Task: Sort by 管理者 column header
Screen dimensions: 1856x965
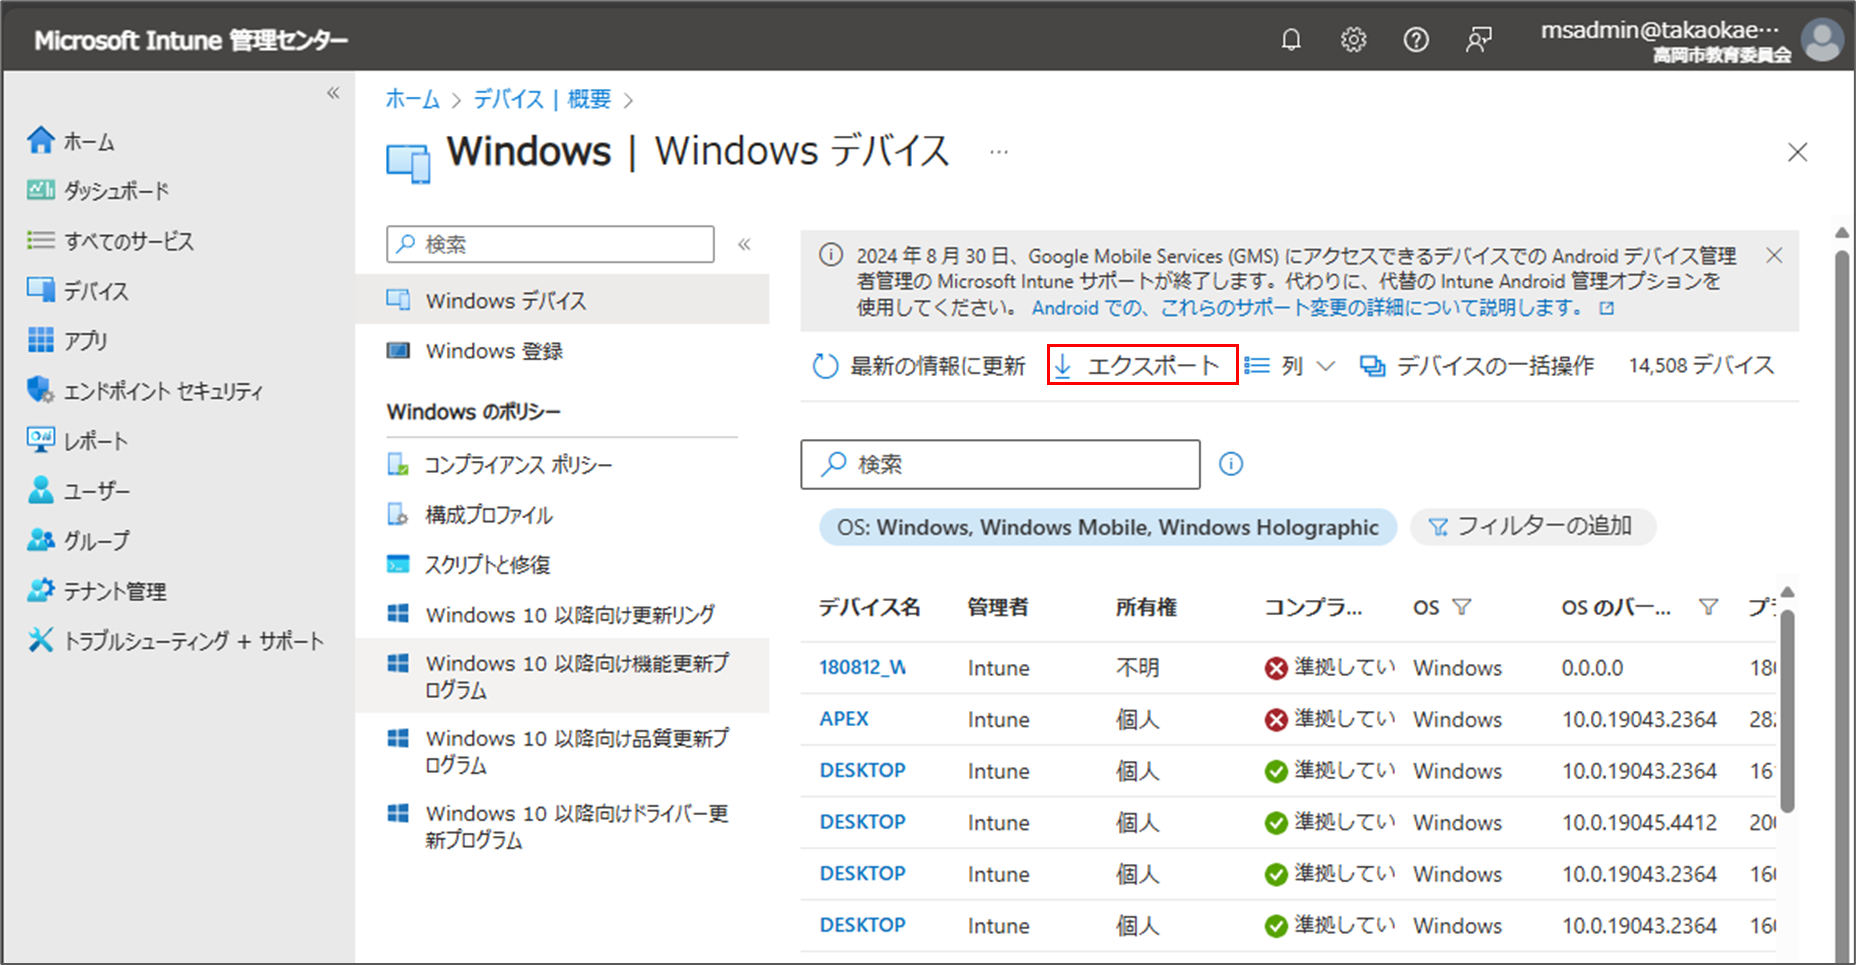Action: pos(998,607)
